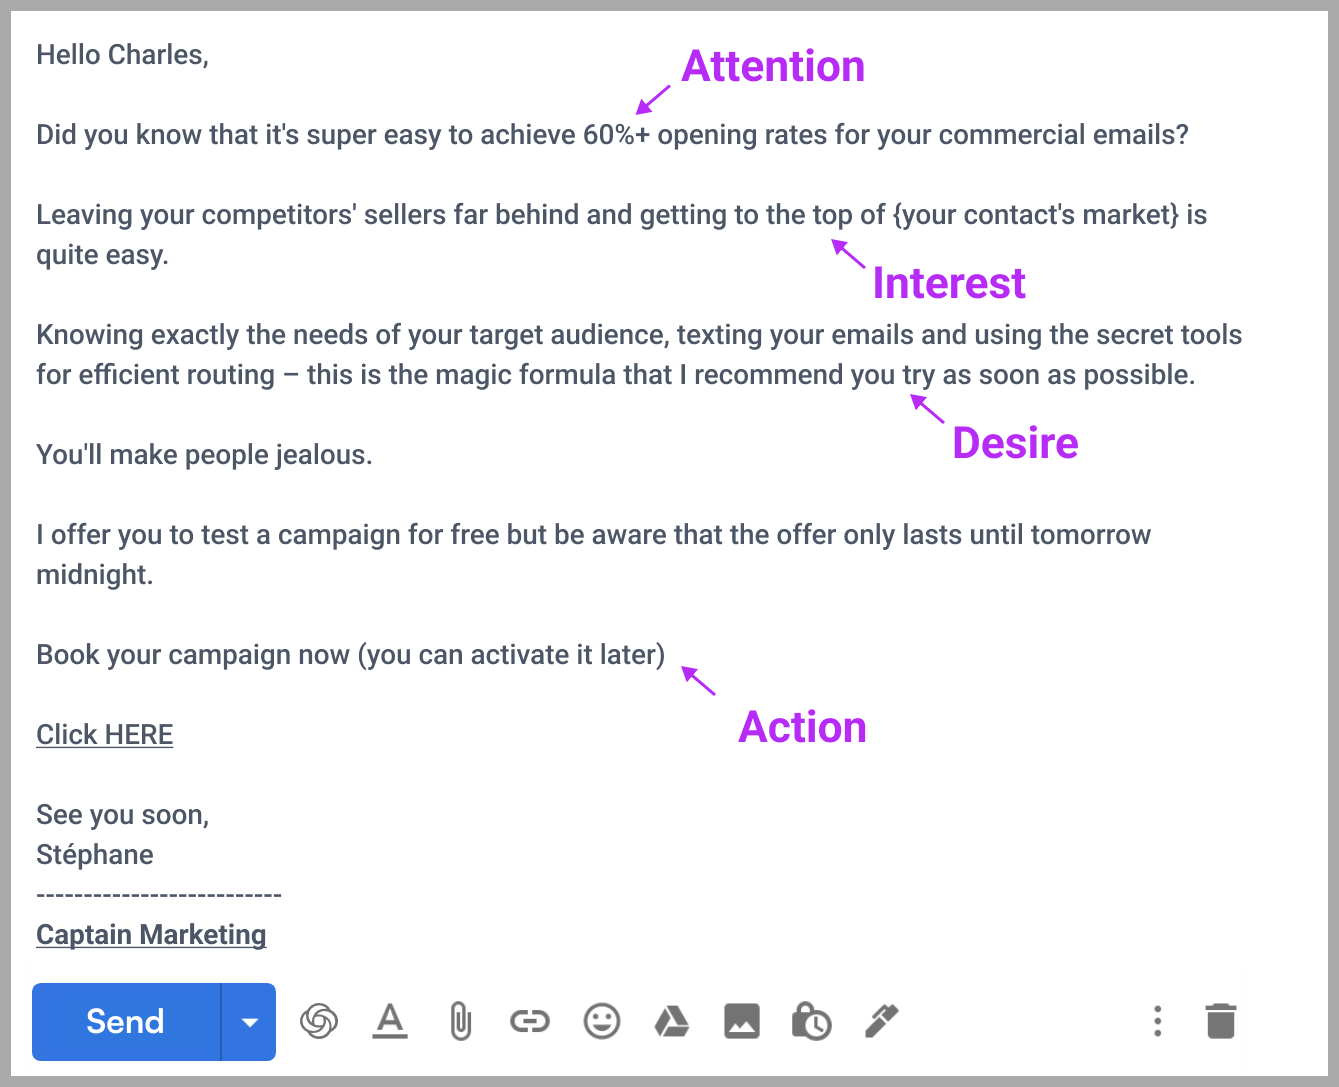Open the emoji picker smiley icon
1339x1087 pixels.
coord(602,1021)
